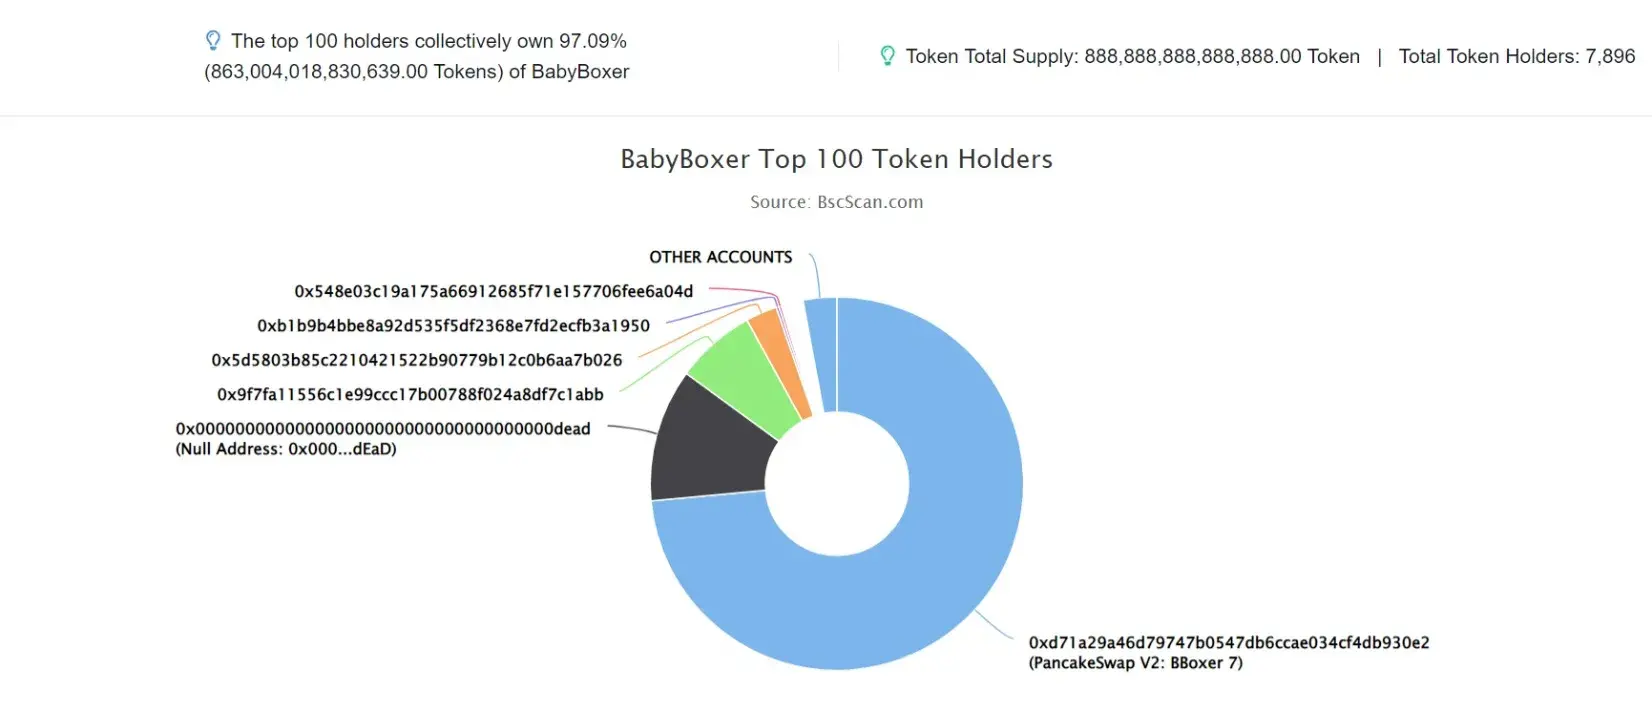1652x727 pixels.
Task: Click address label 0x9f7fa11556c1e99ccc17b00788f024a8df7c1abb
Action: tap(410, 394)
